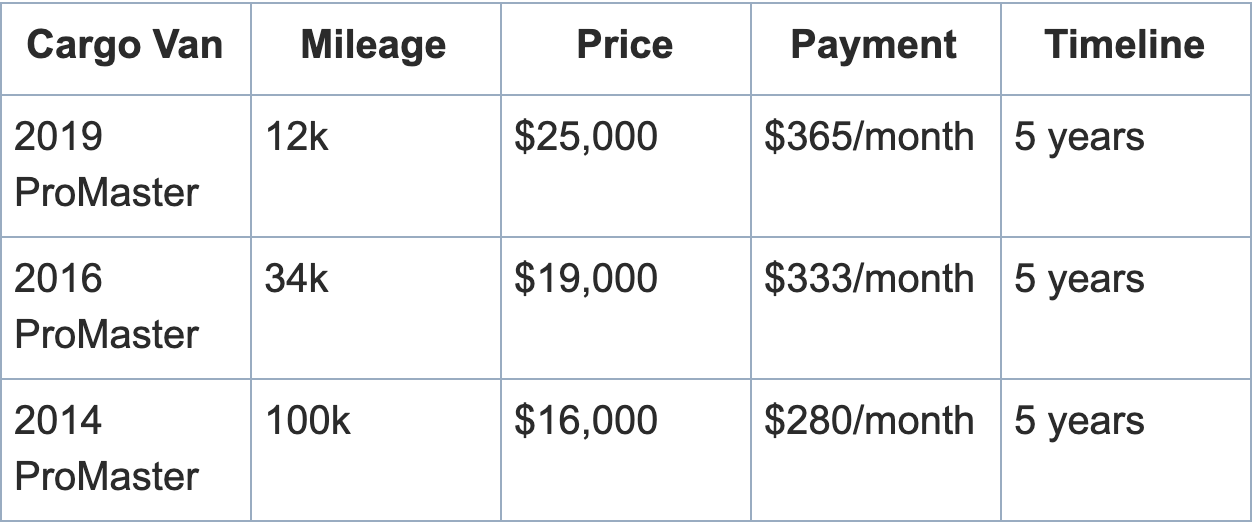Click the 12k mileage cell
The height and width of the screenshot is (524, 1254).
[296, 138]
